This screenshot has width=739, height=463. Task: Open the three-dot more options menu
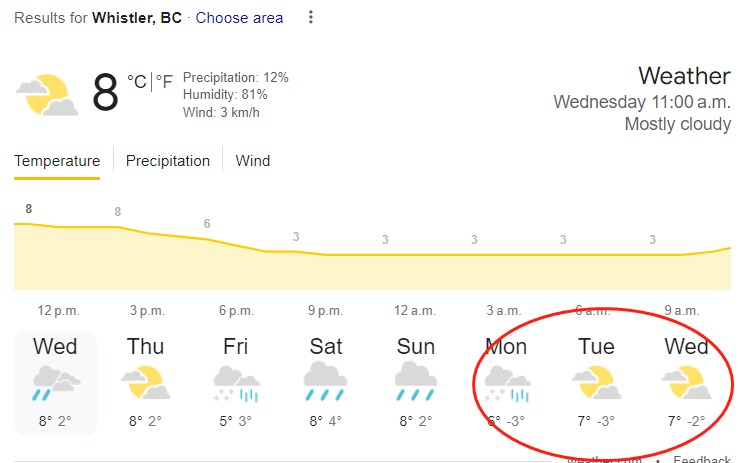point(311,17)
